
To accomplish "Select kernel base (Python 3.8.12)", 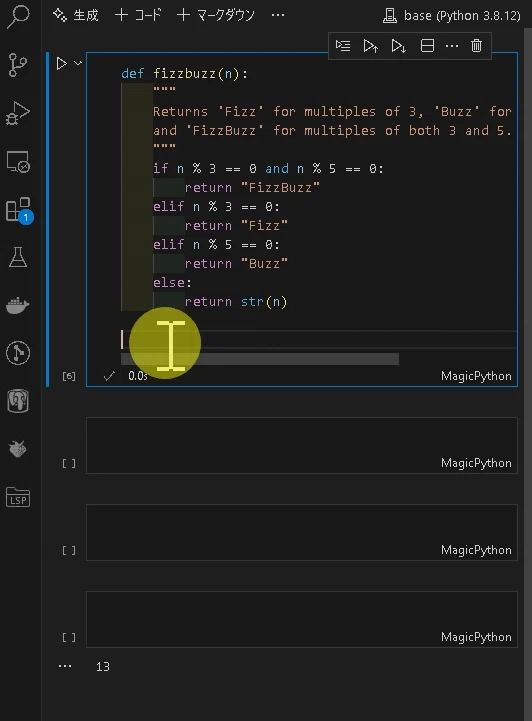I will click(452, 16).
